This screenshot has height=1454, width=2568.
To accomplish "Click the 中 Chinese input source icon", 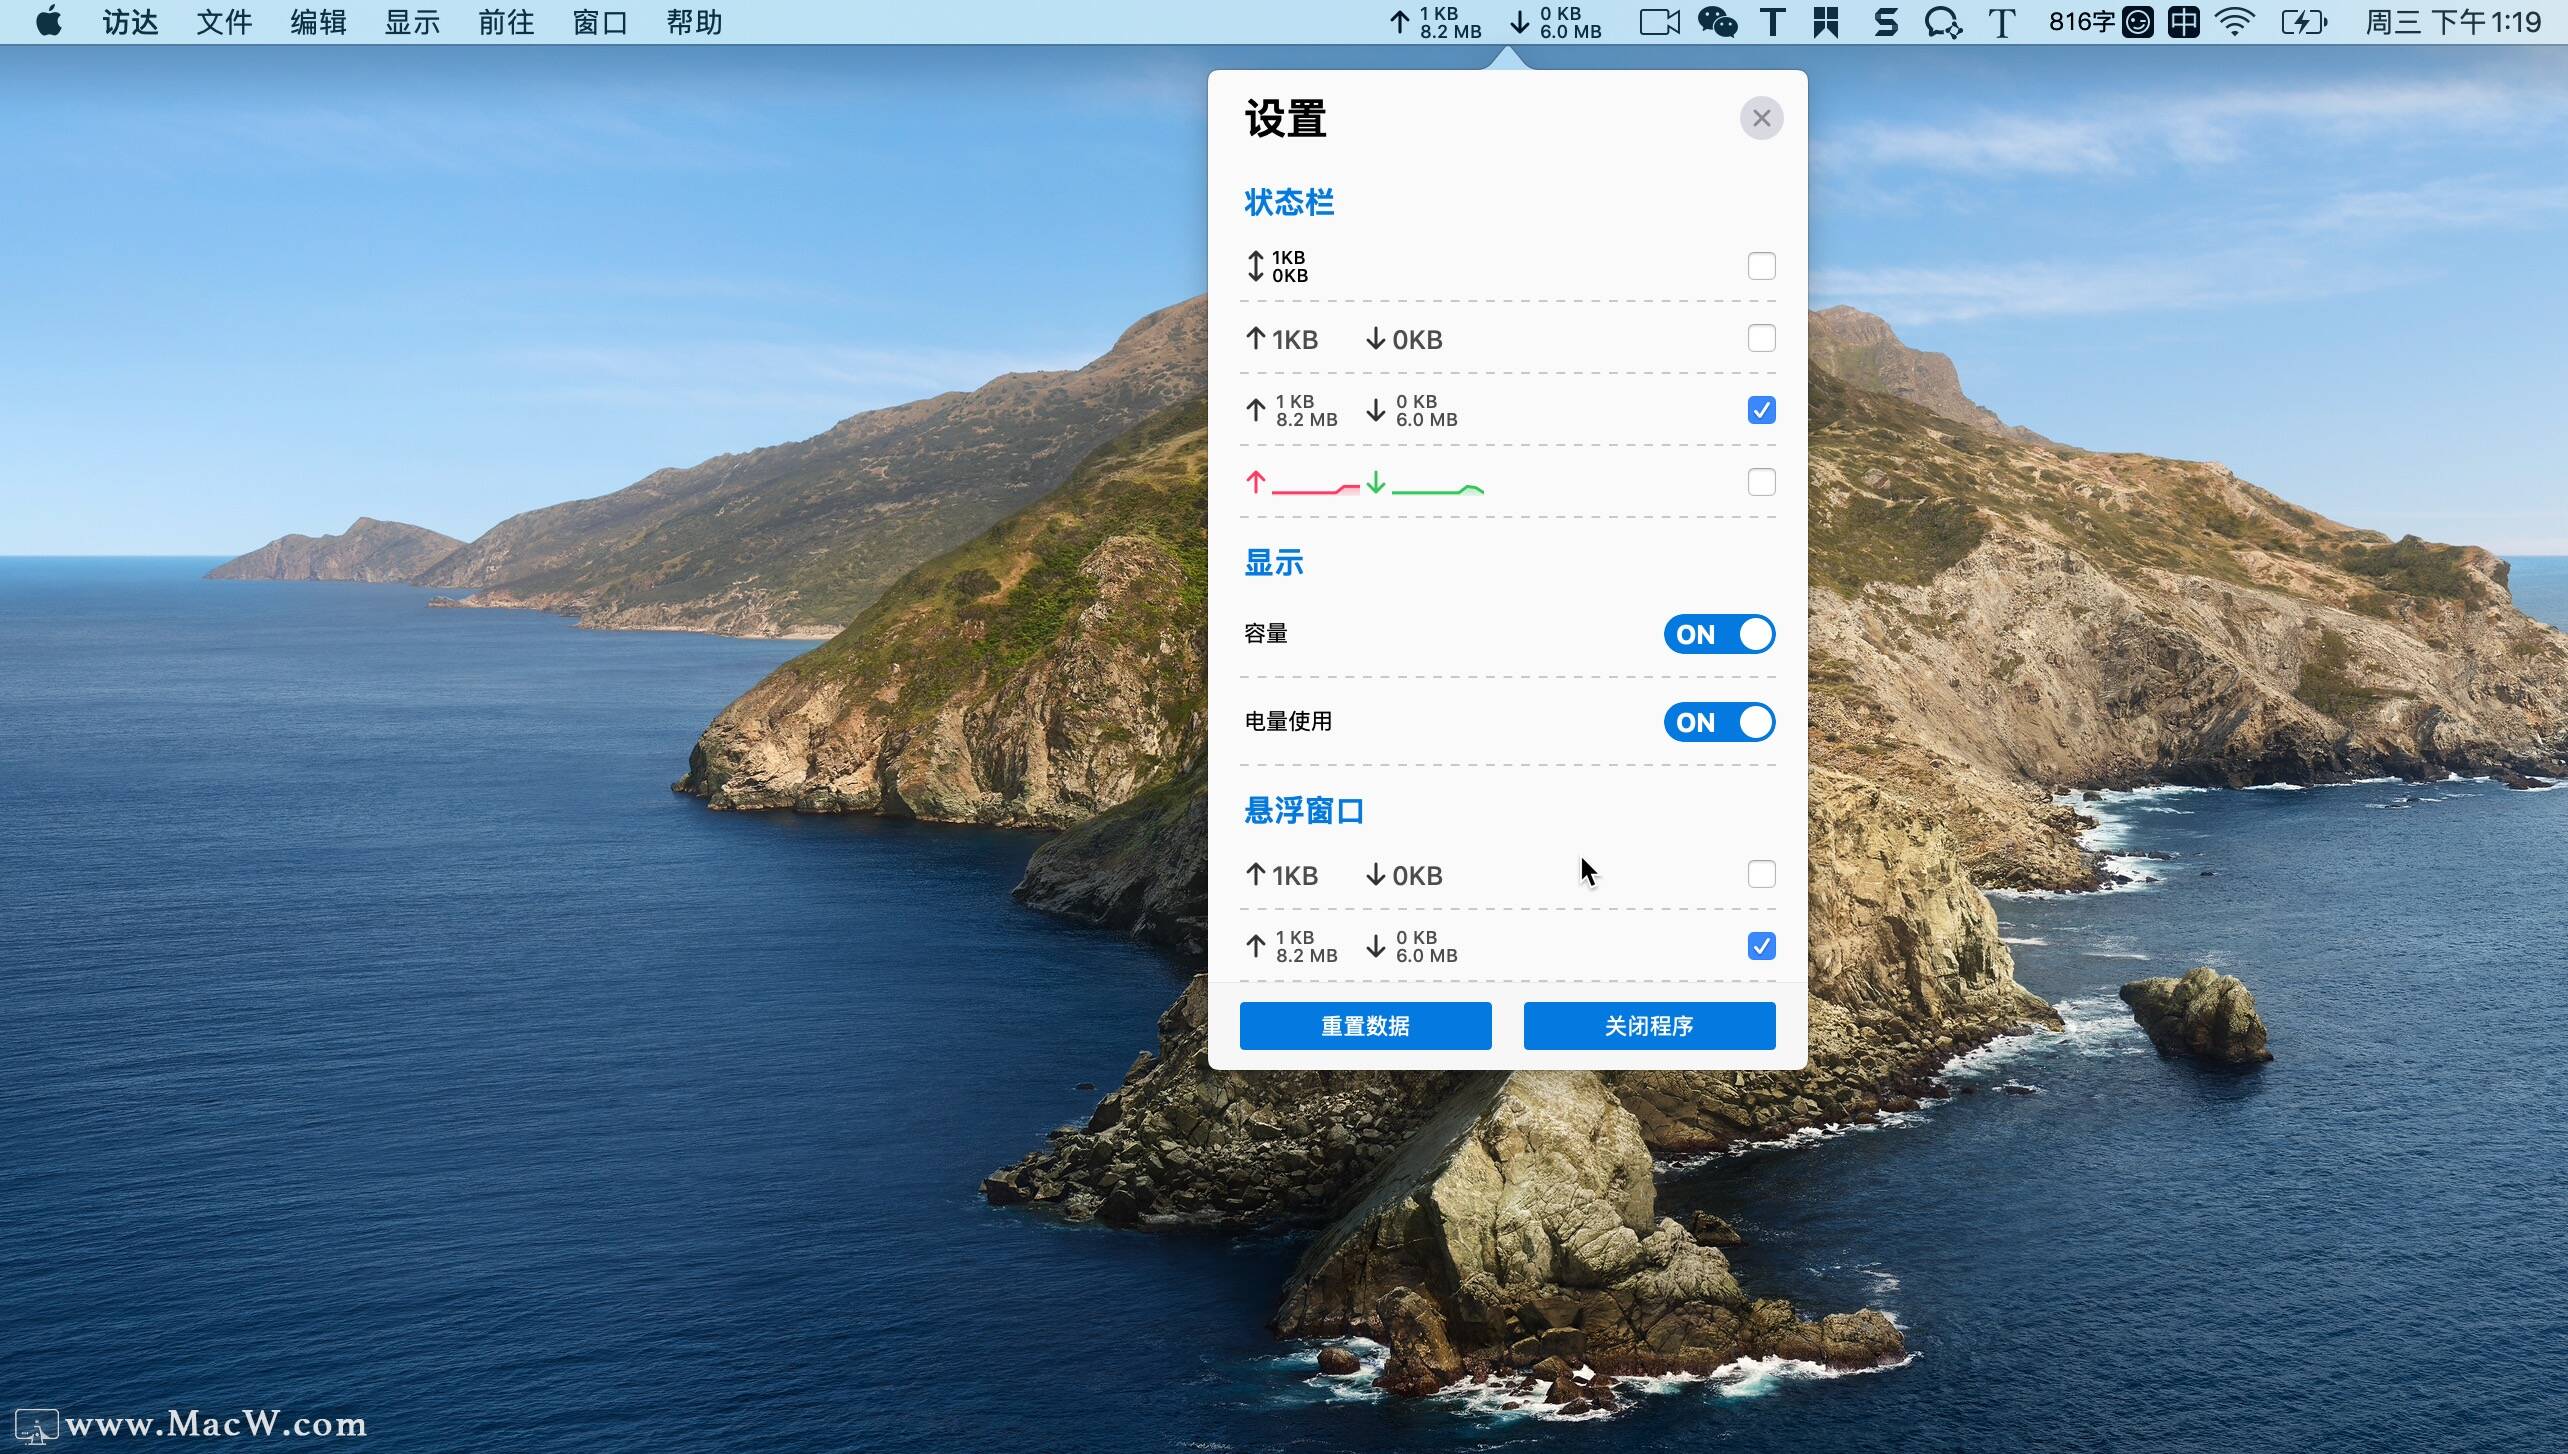I will pos(2183,22).
